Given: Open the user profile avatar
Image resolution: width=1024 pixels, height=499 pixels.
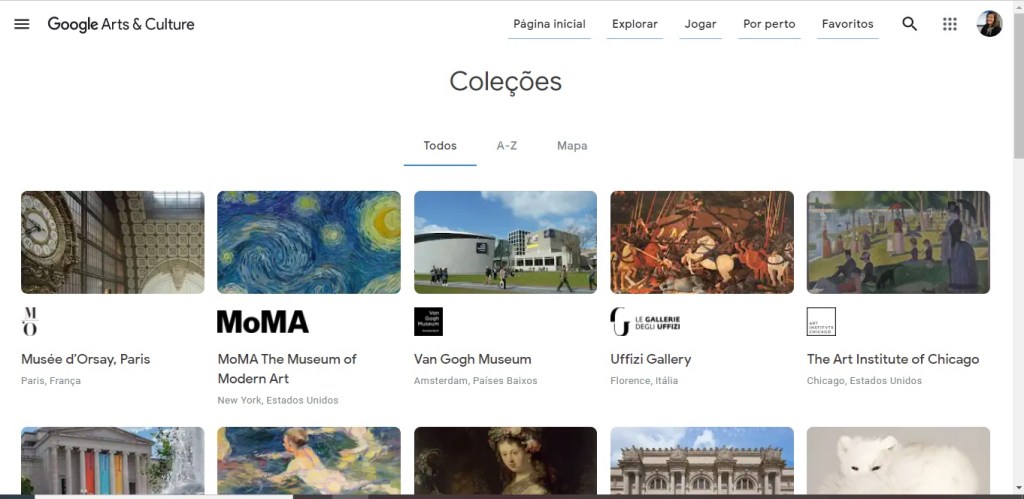Looking at the screenshot, I should pyautogui.click(x=989, y=24).
